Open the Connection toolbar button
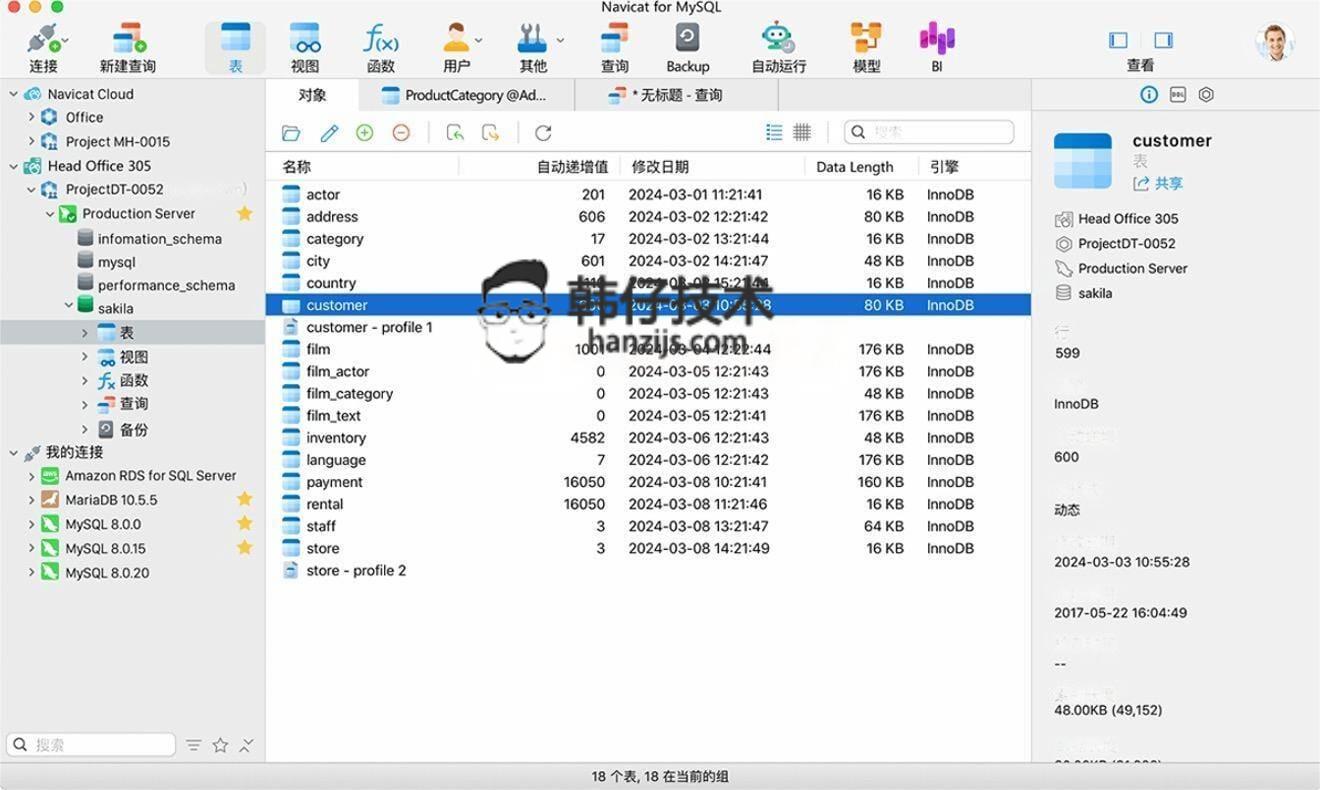1320x790 pixels. coord(44,47)
